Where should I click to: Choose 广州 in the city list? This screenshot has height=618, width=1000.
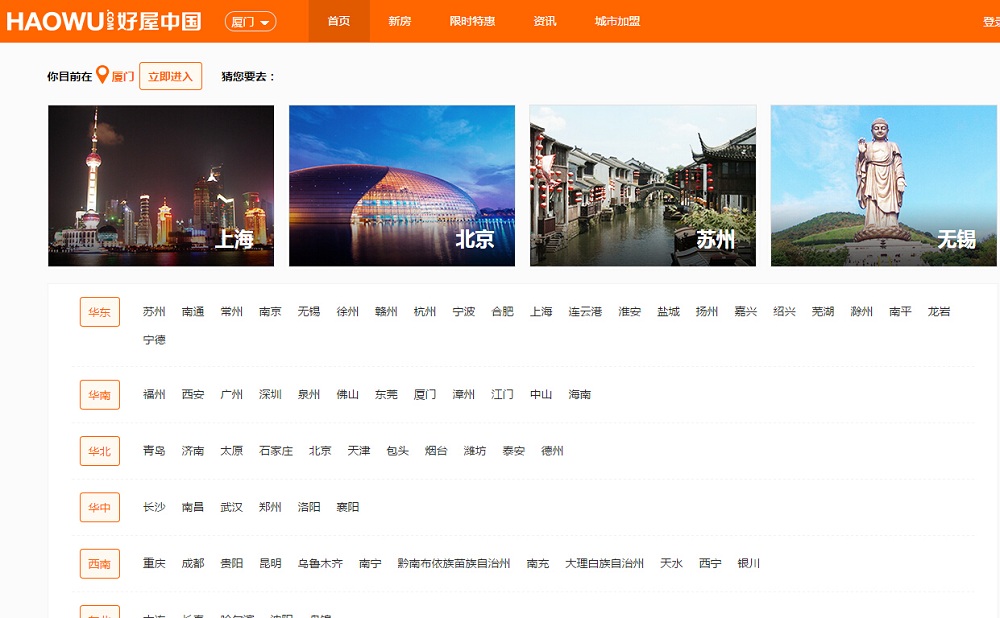coord(232,394)
